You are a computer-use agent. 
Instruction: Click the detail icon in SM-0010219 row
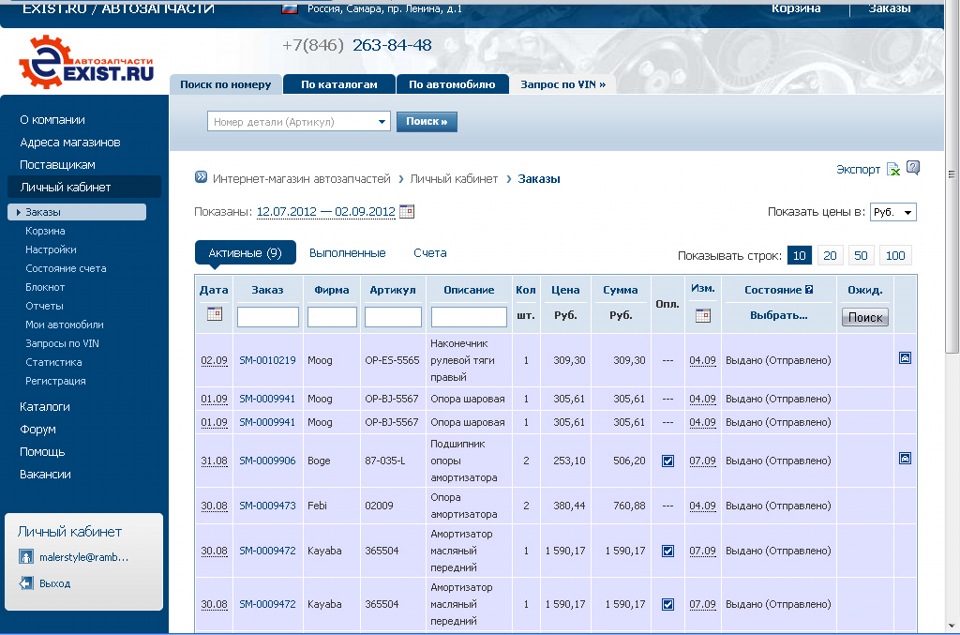click(x=905, y=358)
